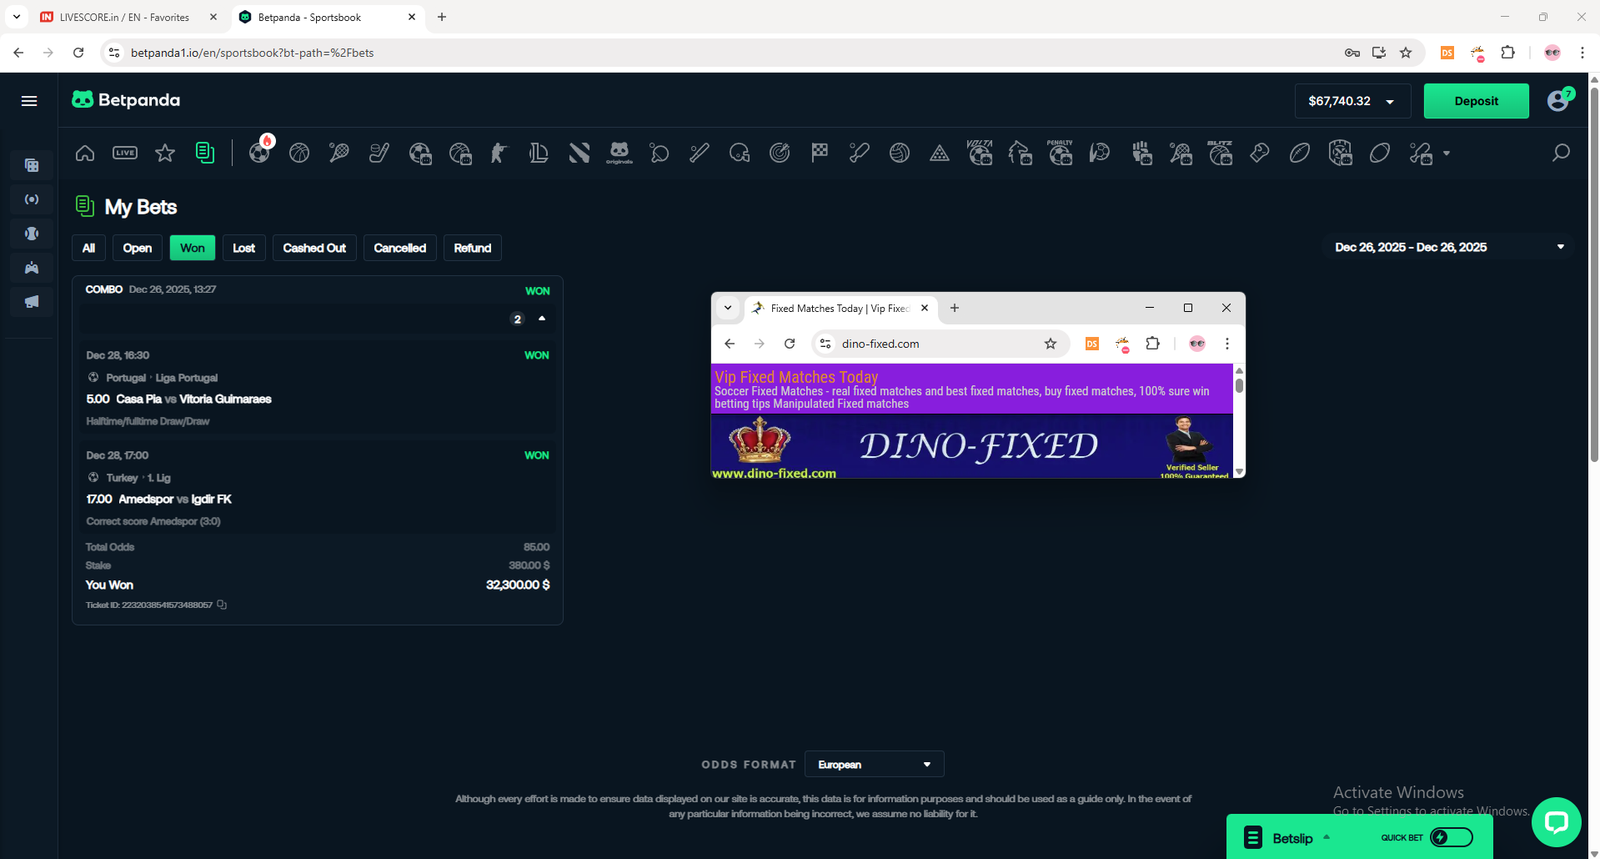This screenshot has width=1600, height=859.
Task: Toggle the Quick Bet switch
Action: click(x=1451, y=837)
